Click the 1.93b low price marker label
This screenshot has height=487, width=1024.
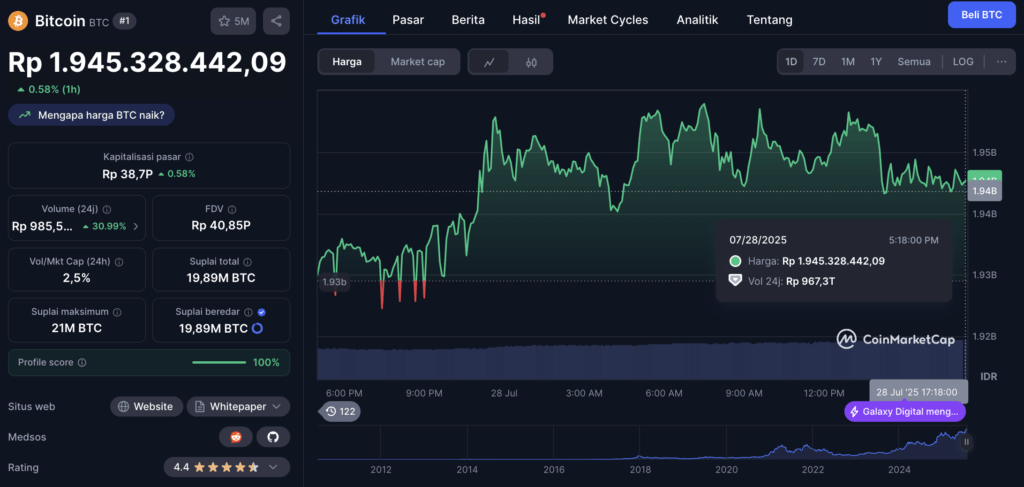[334, 282]
